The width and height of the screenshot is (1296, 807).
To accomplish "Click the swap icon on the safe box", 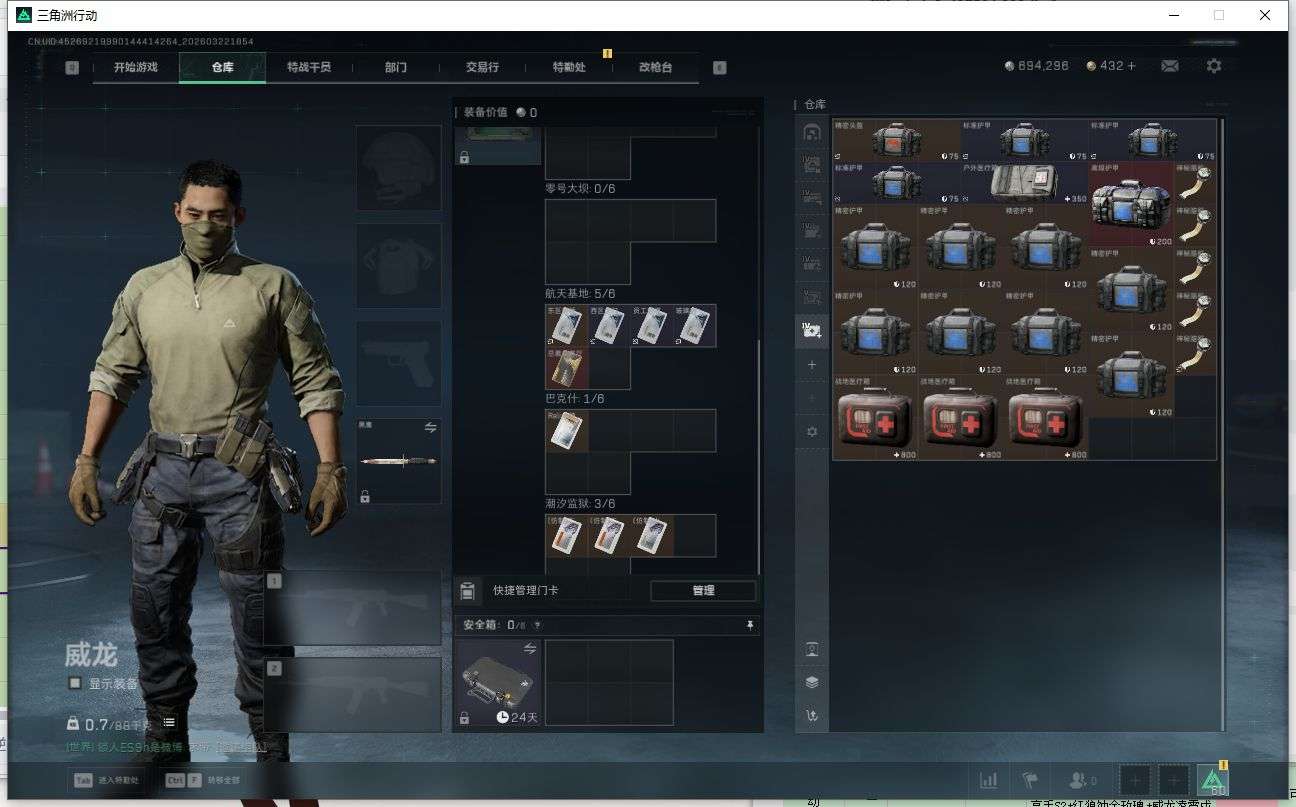I will 530,648.
